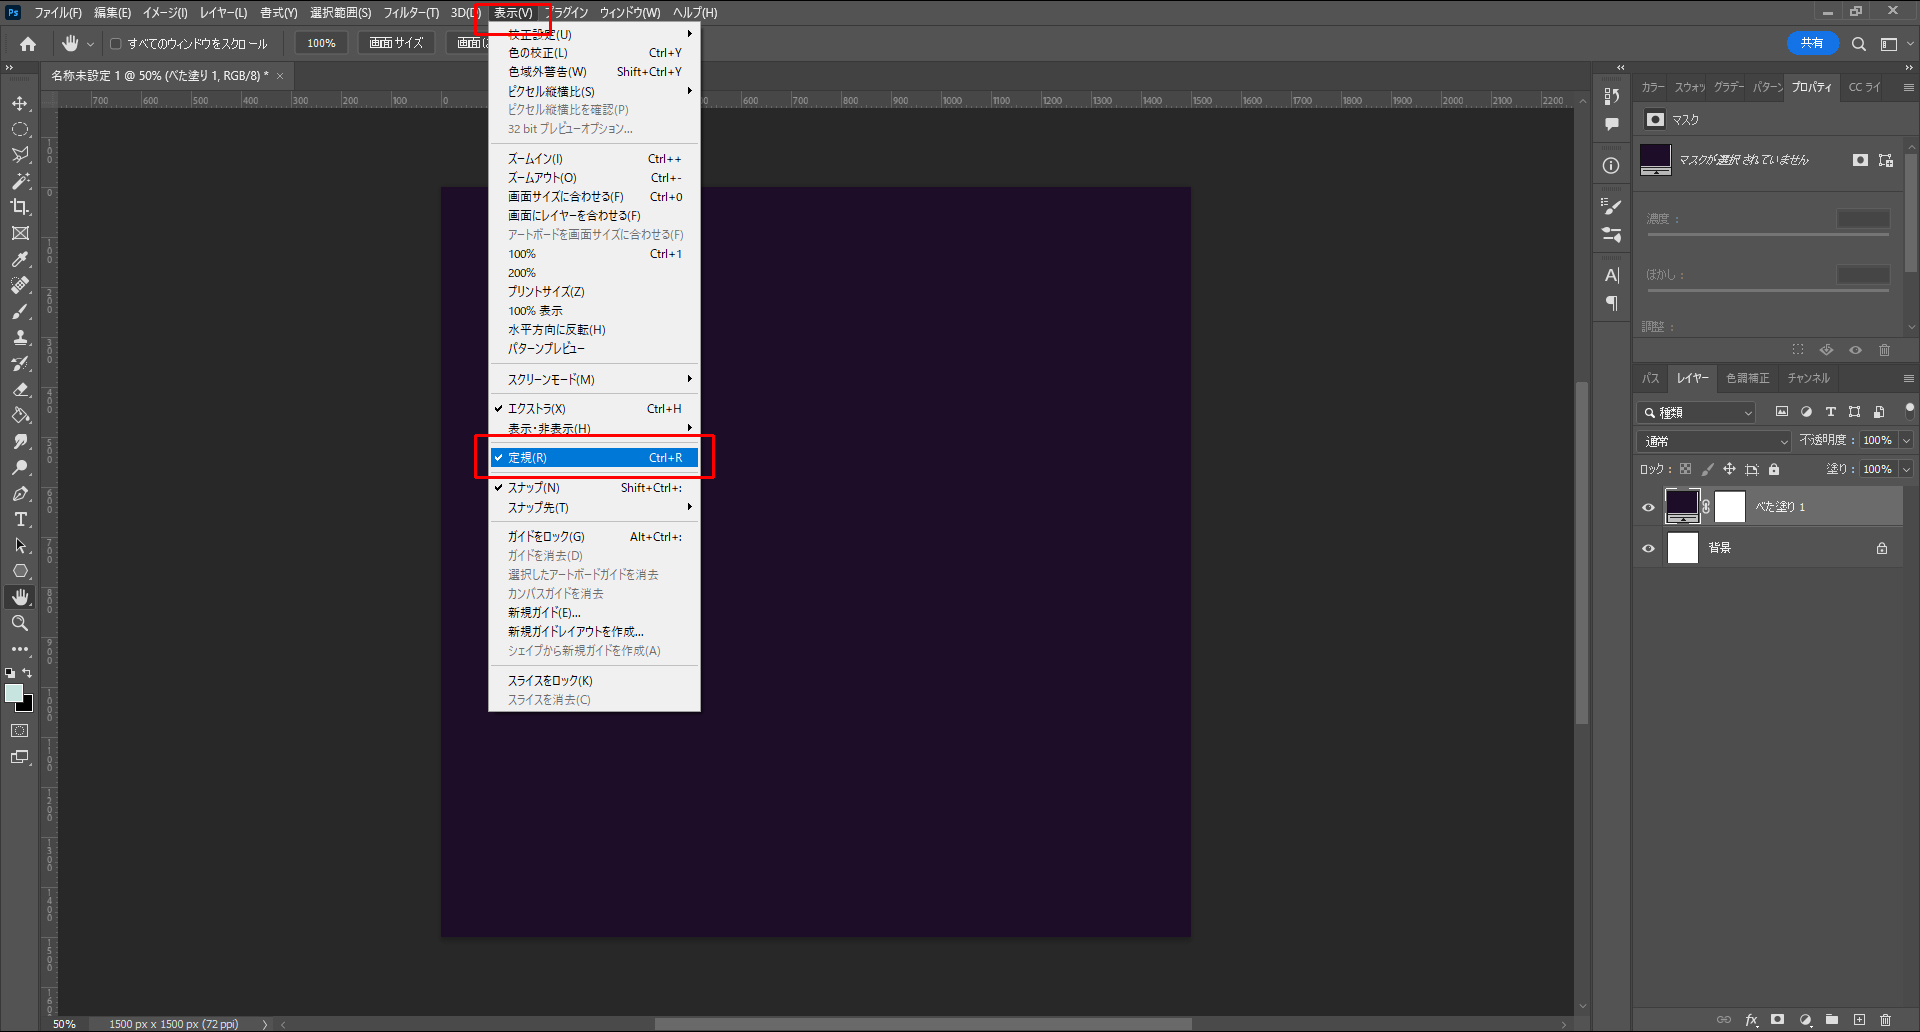This screenshot has width=1920, height=1032.
Task: Select the Eraser tool
Action: click(20, 390)
